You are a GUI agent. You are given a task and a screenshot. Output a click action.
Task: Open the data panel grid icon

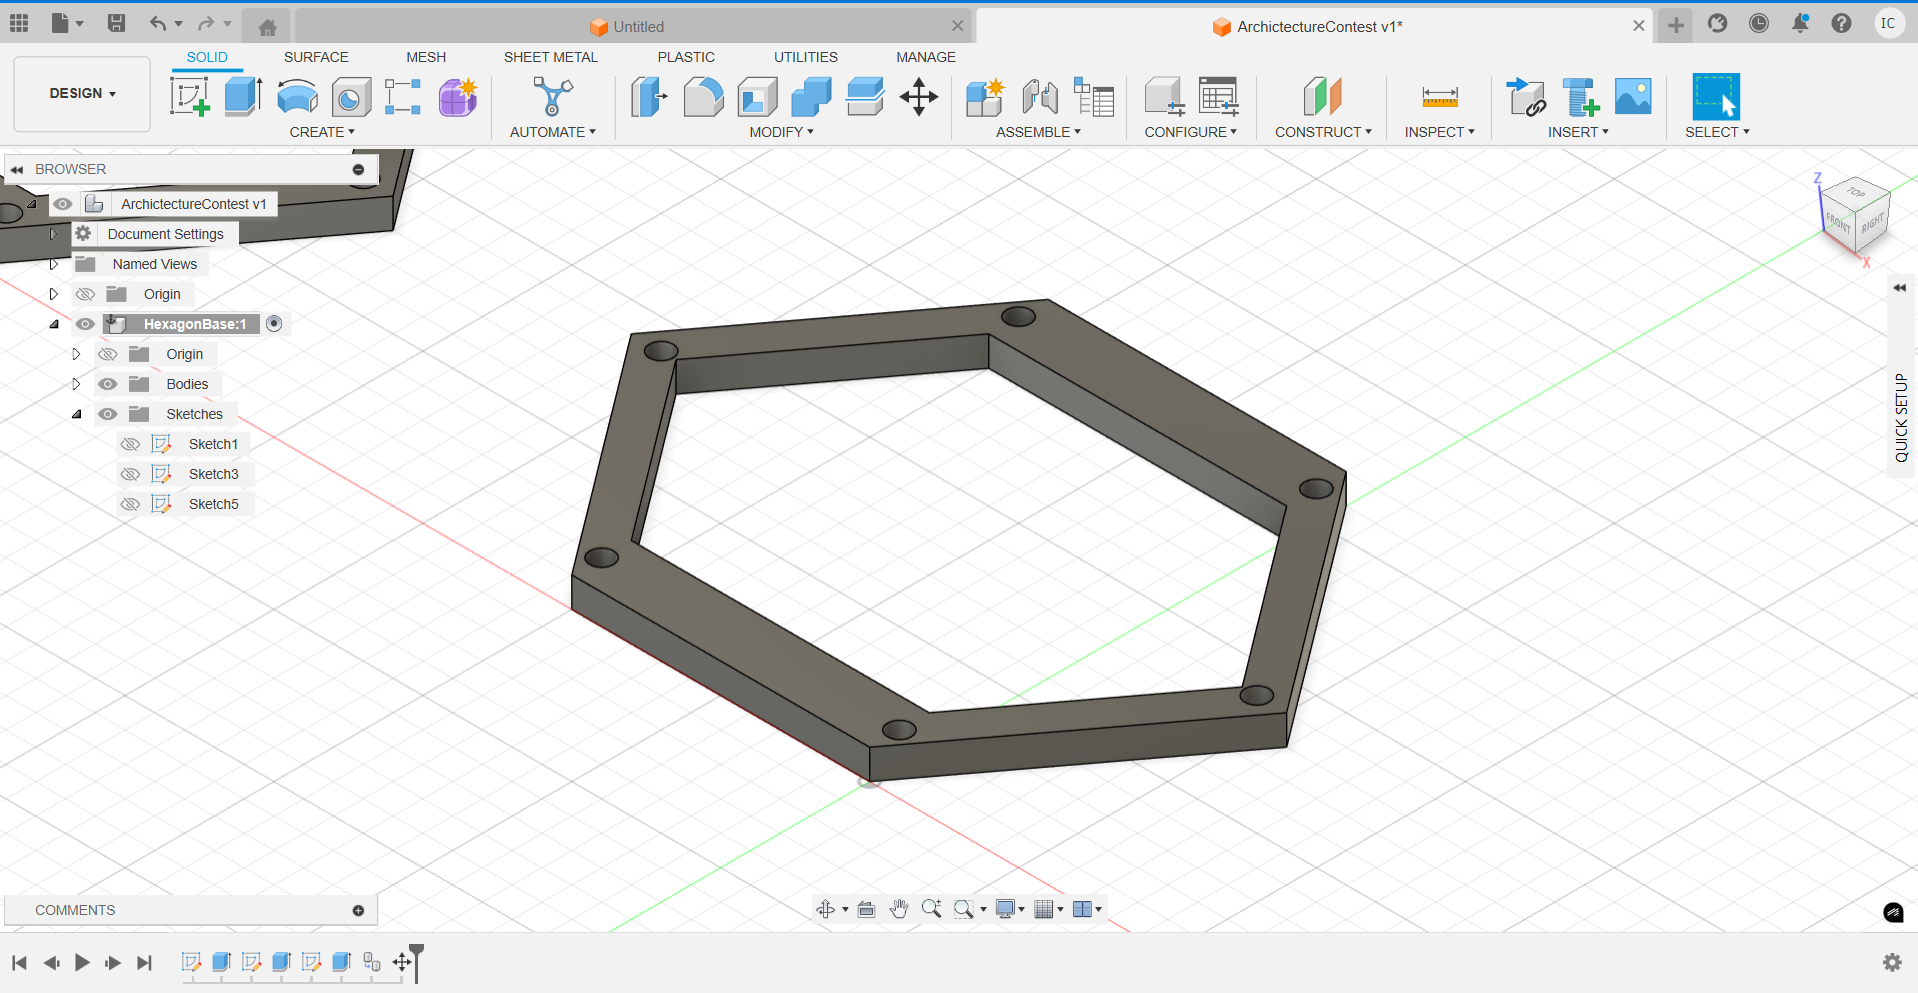click(19, 23)
